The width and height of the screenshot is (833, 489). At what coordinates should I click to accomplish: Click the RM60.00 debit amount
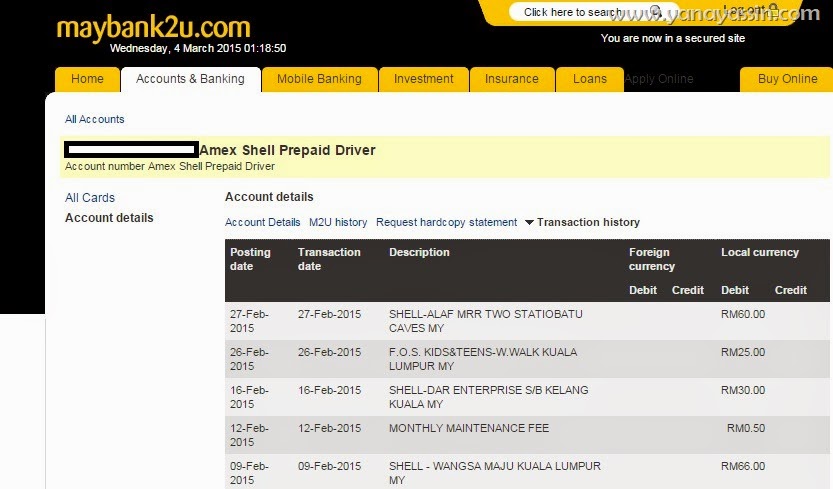[x=743, y=314]
